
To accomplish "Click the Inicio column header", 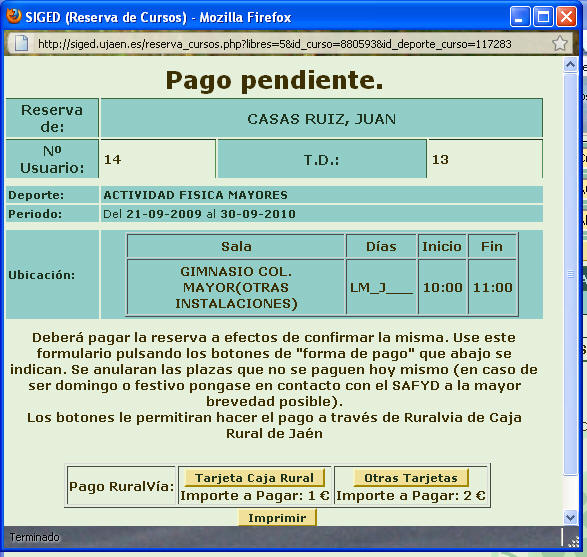I will (442, 247).
